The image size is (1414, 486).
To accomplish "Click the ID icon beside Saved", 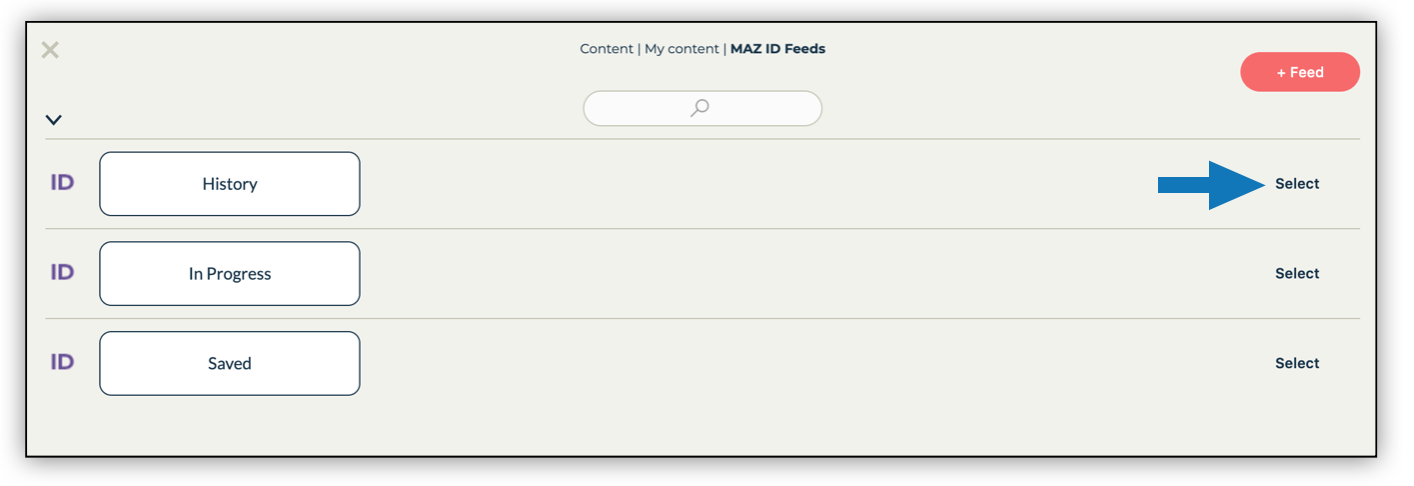I will pos(62,362).
